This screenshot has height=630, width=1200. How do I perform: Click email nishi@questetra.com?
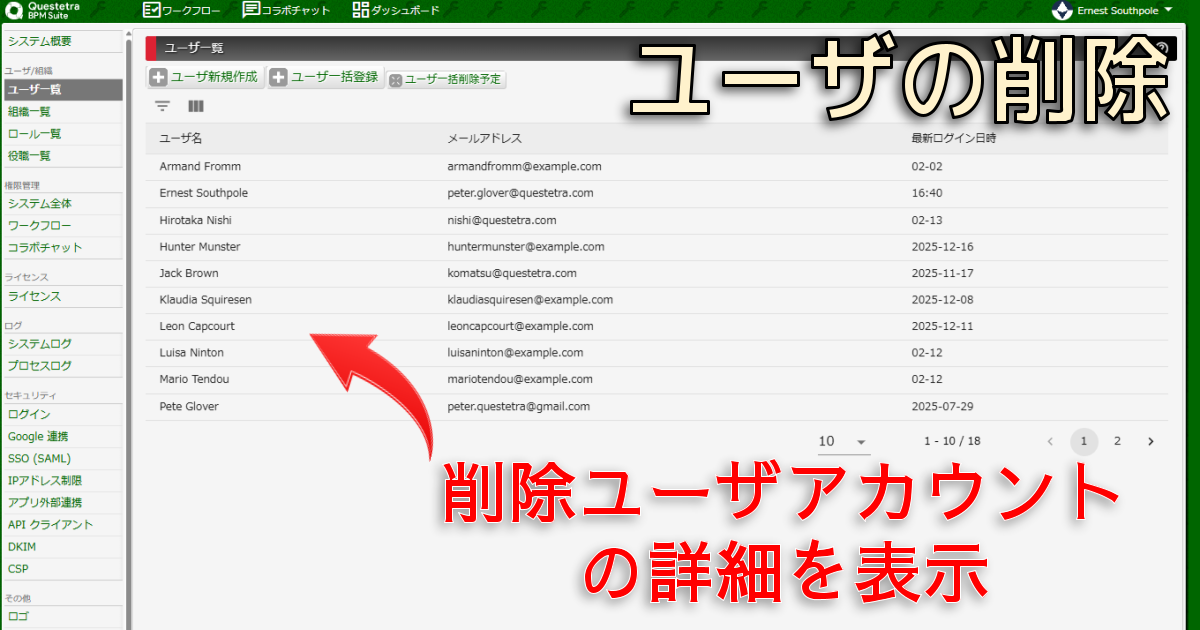click(x=502, y=220)
